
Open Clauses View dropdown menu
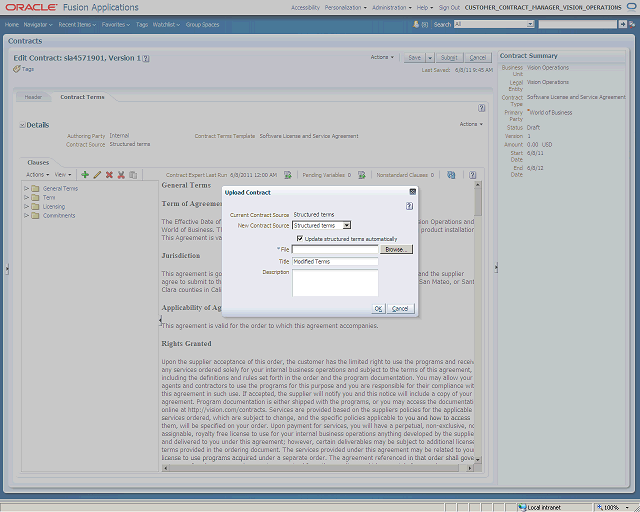[63, 175]
